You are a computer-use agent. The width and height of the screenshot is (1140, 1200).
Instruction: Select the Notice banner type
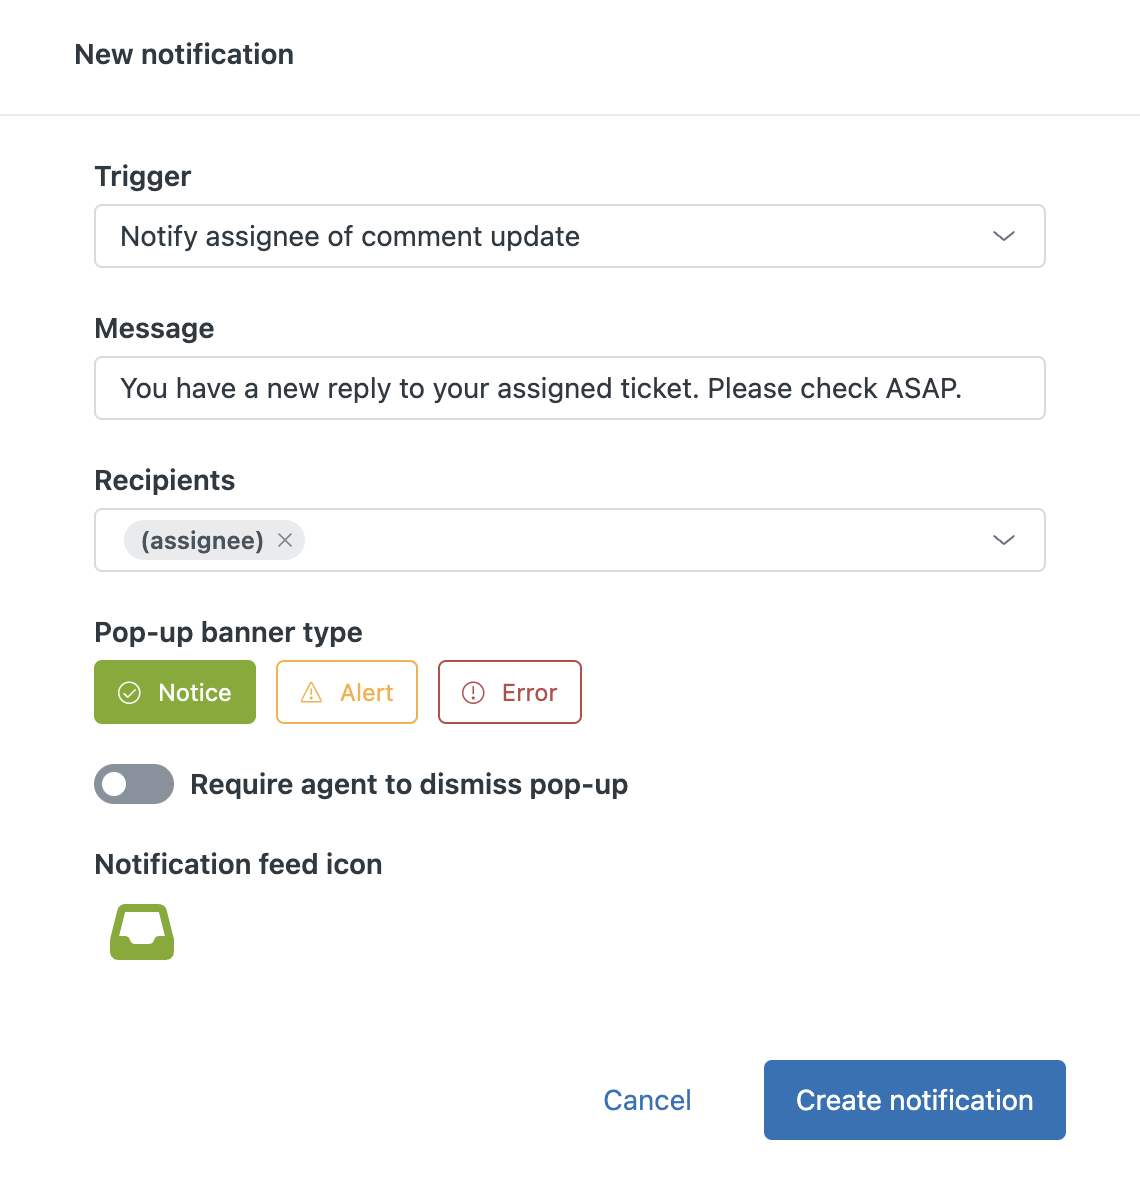pyautogui.click(x=175, y=692)
